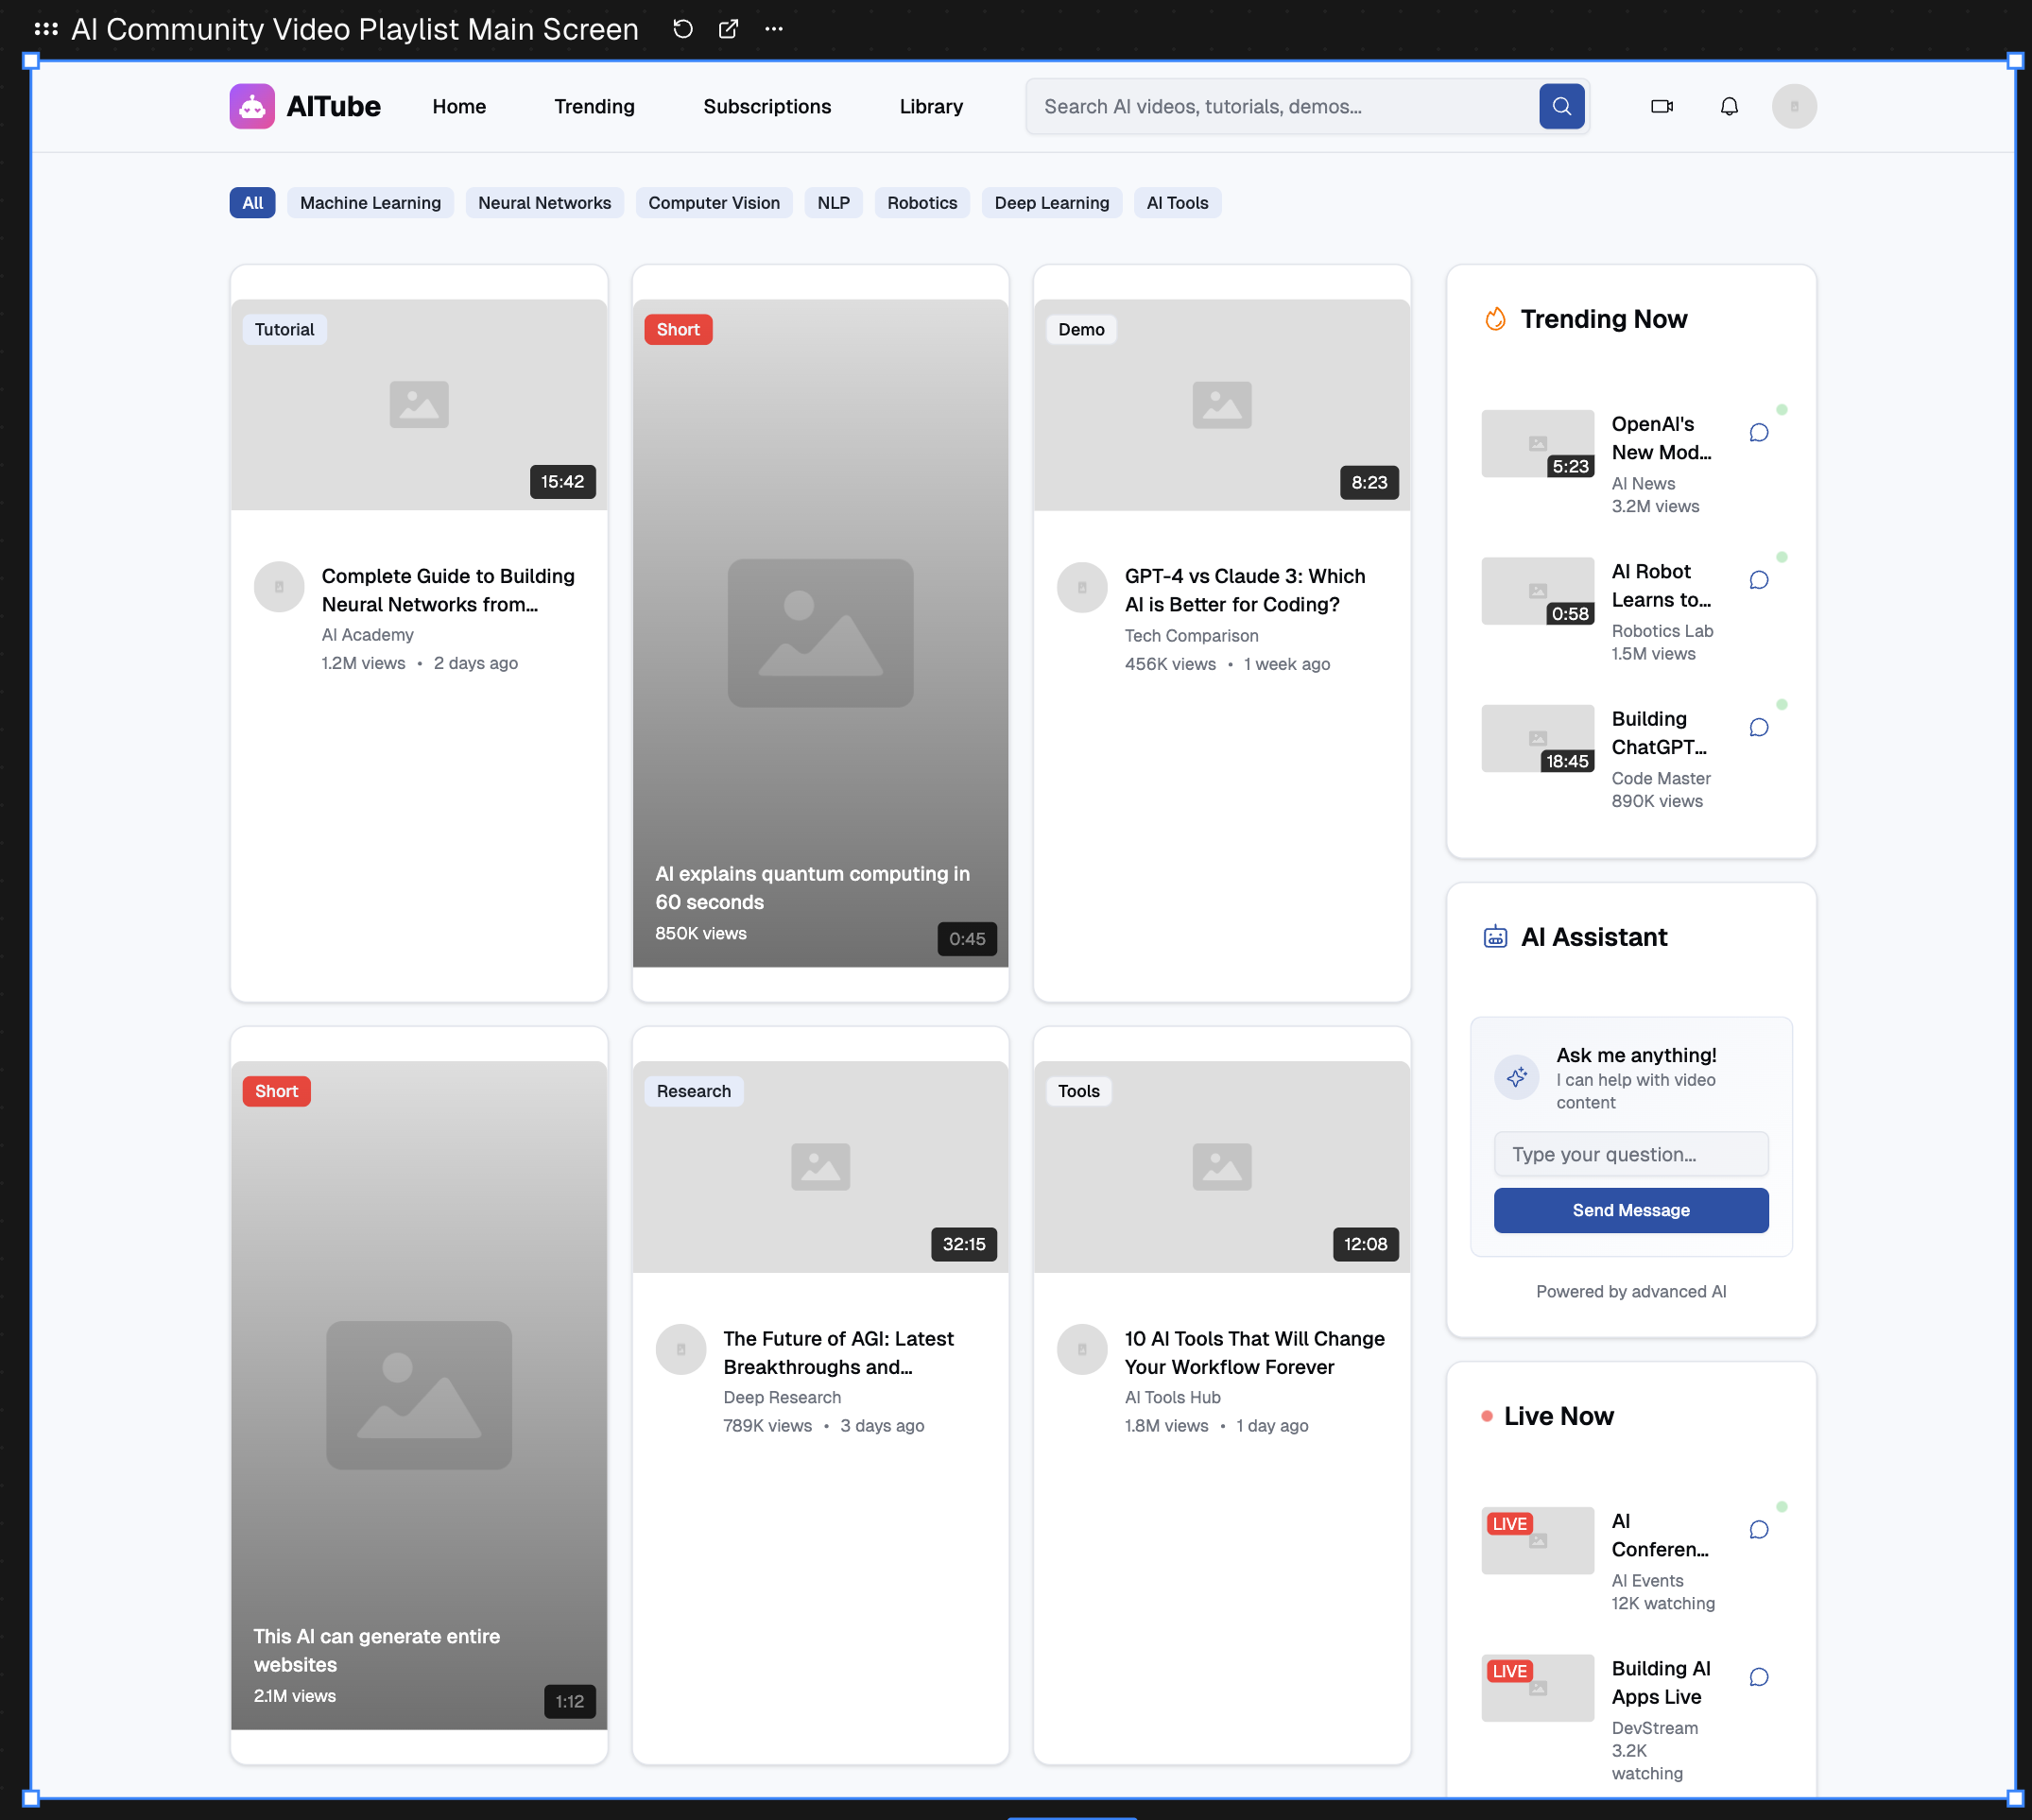Viewport: 2032px width, 1820px height.
Task: Select the Machine Learning filter chip
Action: (x=370, y=203)
